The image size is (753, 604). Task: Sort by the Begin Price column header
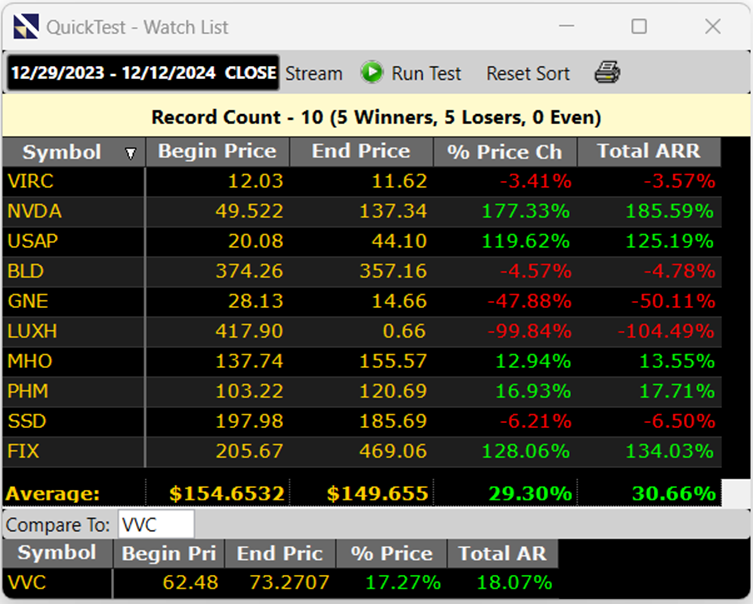(217, 152)
